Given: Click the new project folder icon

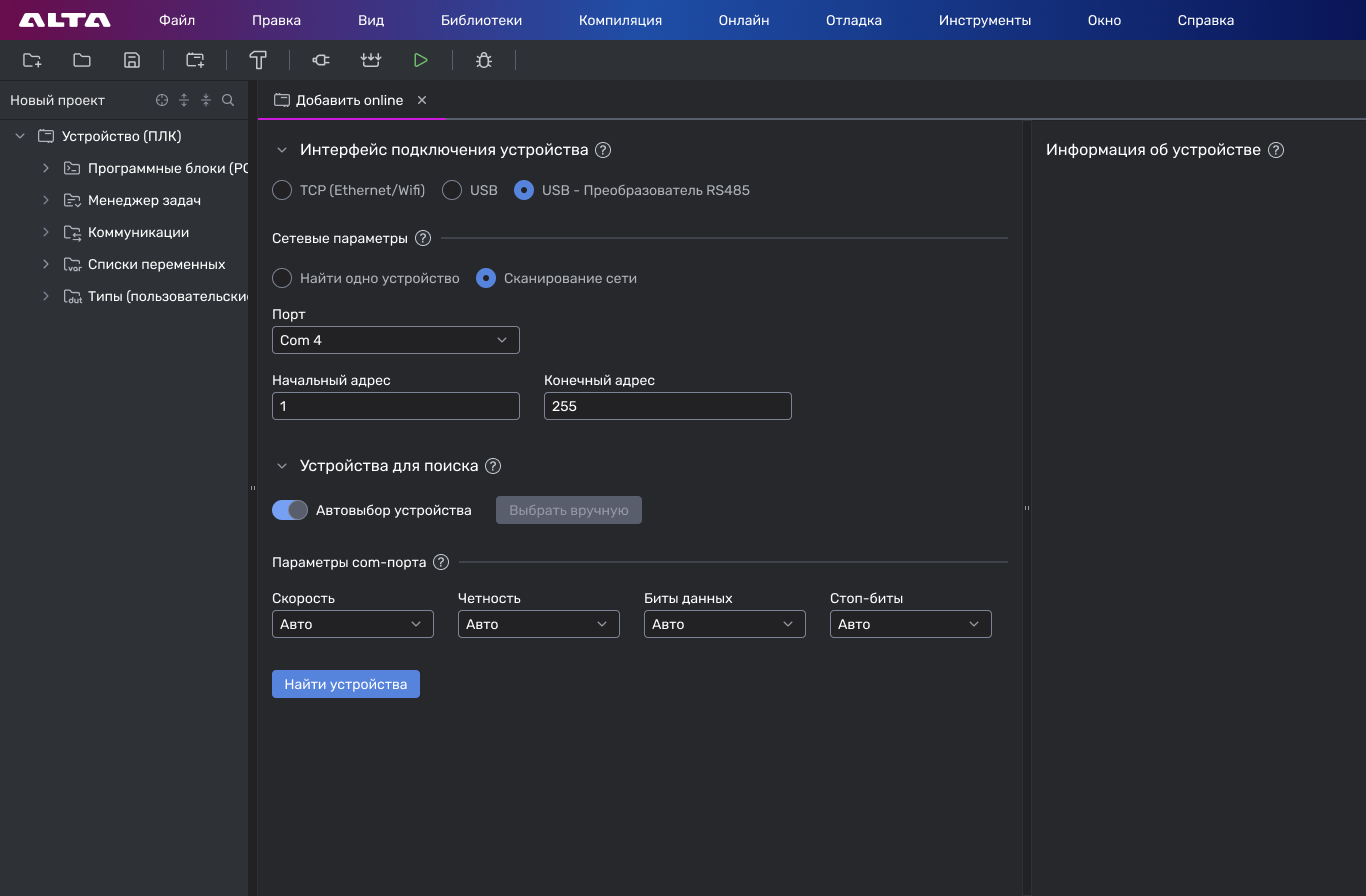Looking at the screenshot, I should click(x=32, y=60).
